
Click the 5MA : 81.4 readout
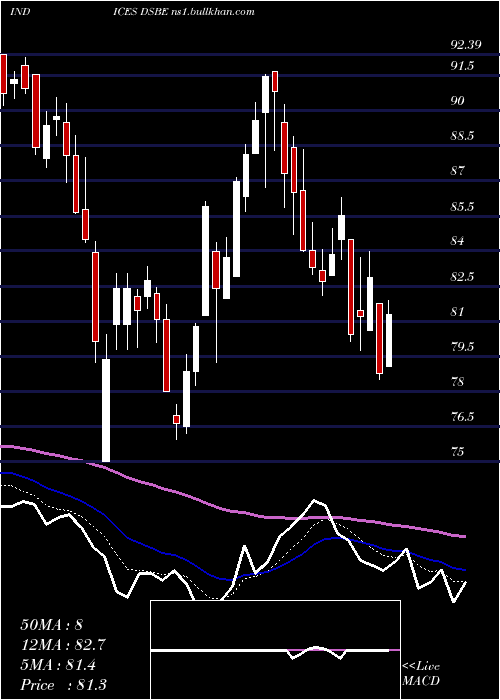click(x=58, y=665)
